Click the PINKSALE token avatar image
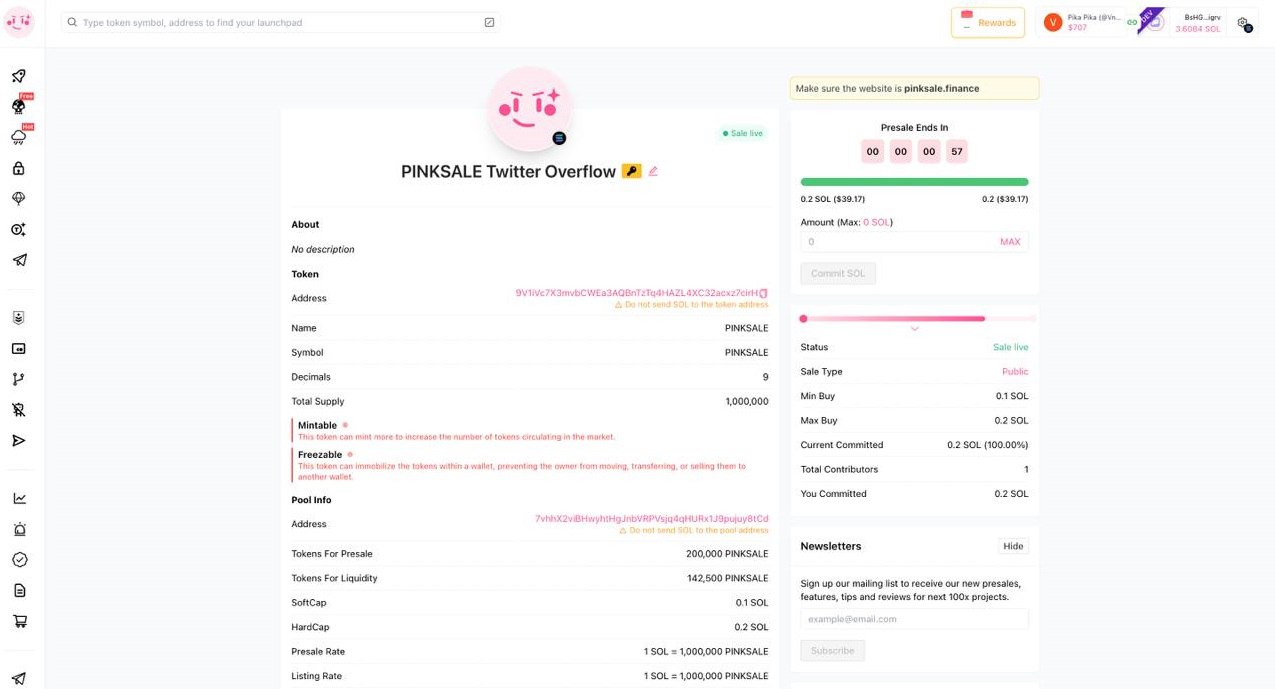Image resolution: width=1275 pixels, height=689 pixels. pyautogui.click(x=530, y=109)
